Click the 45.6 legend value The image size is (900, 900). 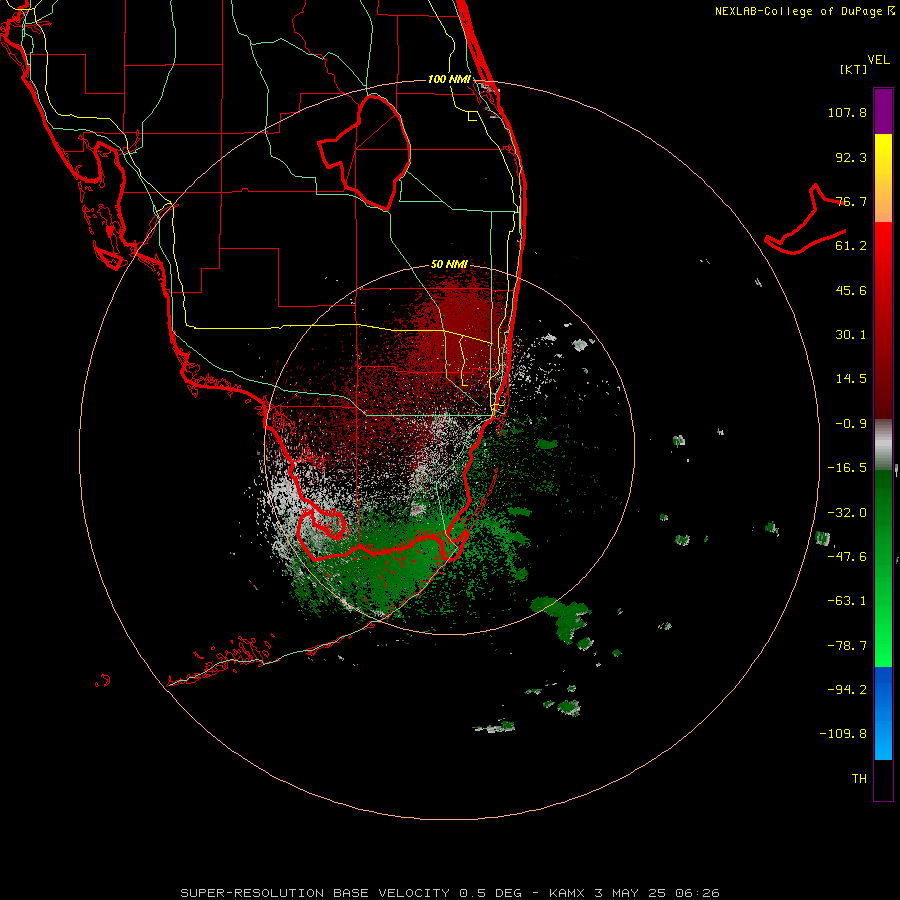[x=851, y=290]
